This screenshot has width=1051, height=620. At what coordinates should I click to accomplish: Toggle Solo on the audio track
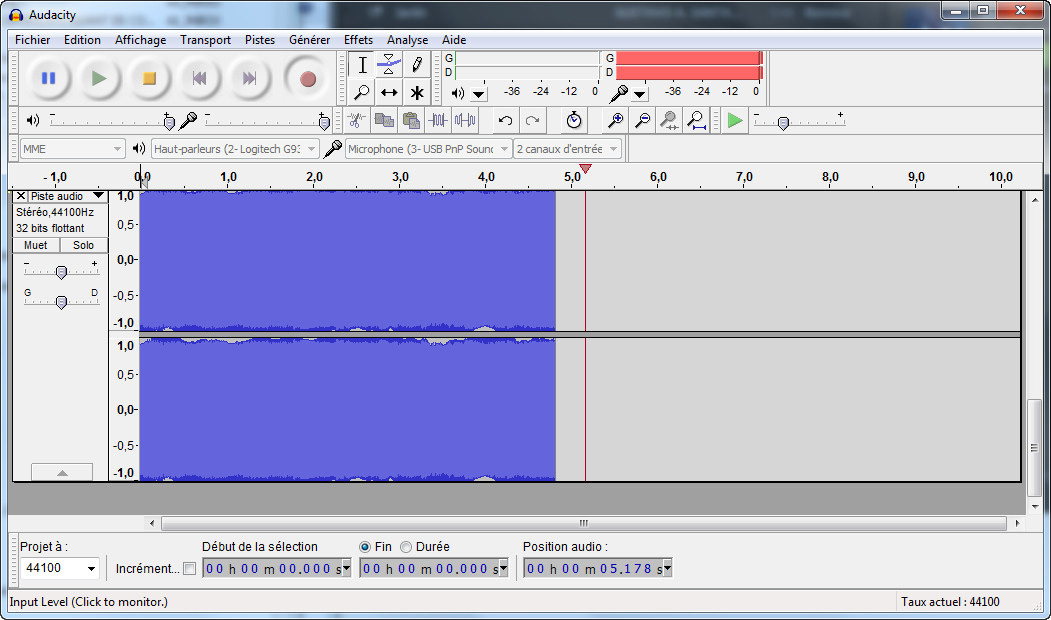84,245
